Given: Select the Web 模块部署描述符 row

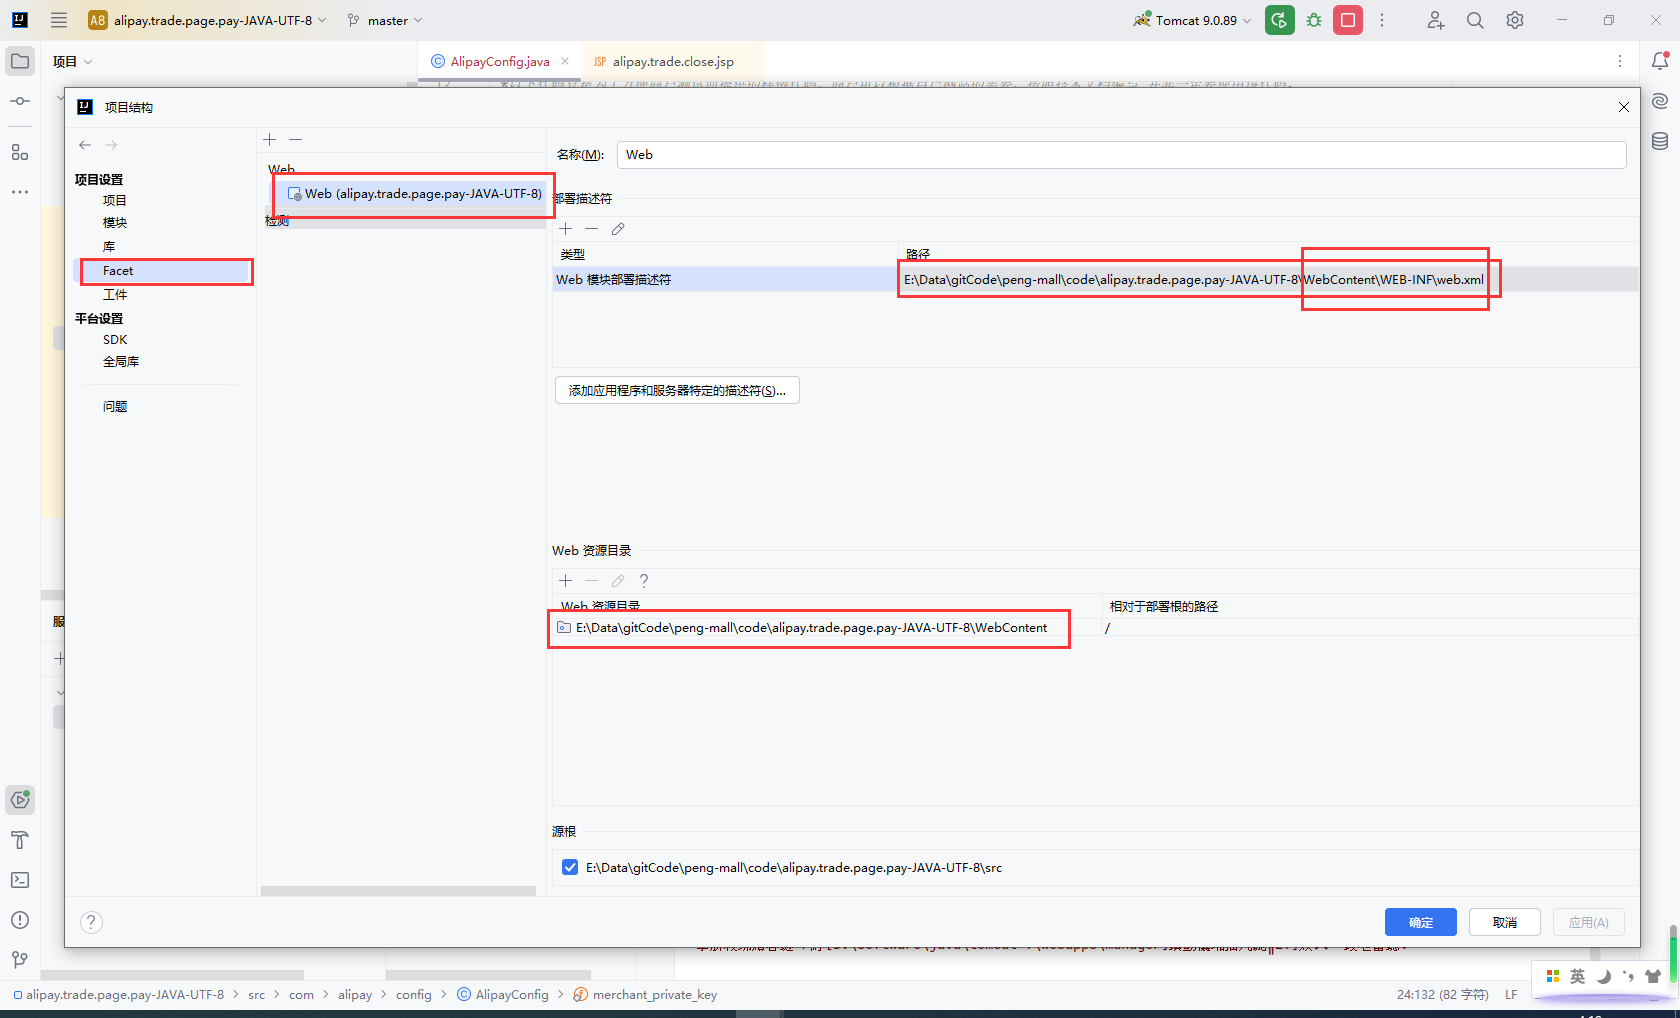Looking at the screenshot, I should tap(1095, 280).
